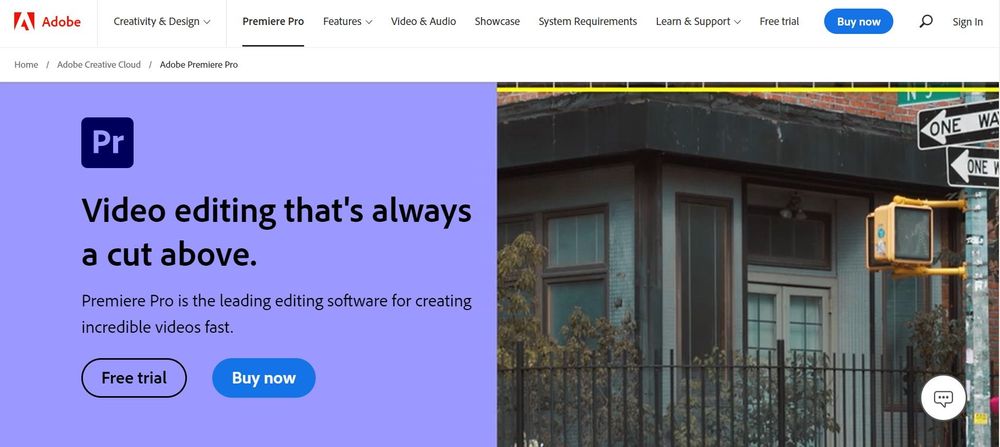This screenshot has height=447, width=1000.
Task: Select the Premiere Pro nav tab
Action: [273, 22]
